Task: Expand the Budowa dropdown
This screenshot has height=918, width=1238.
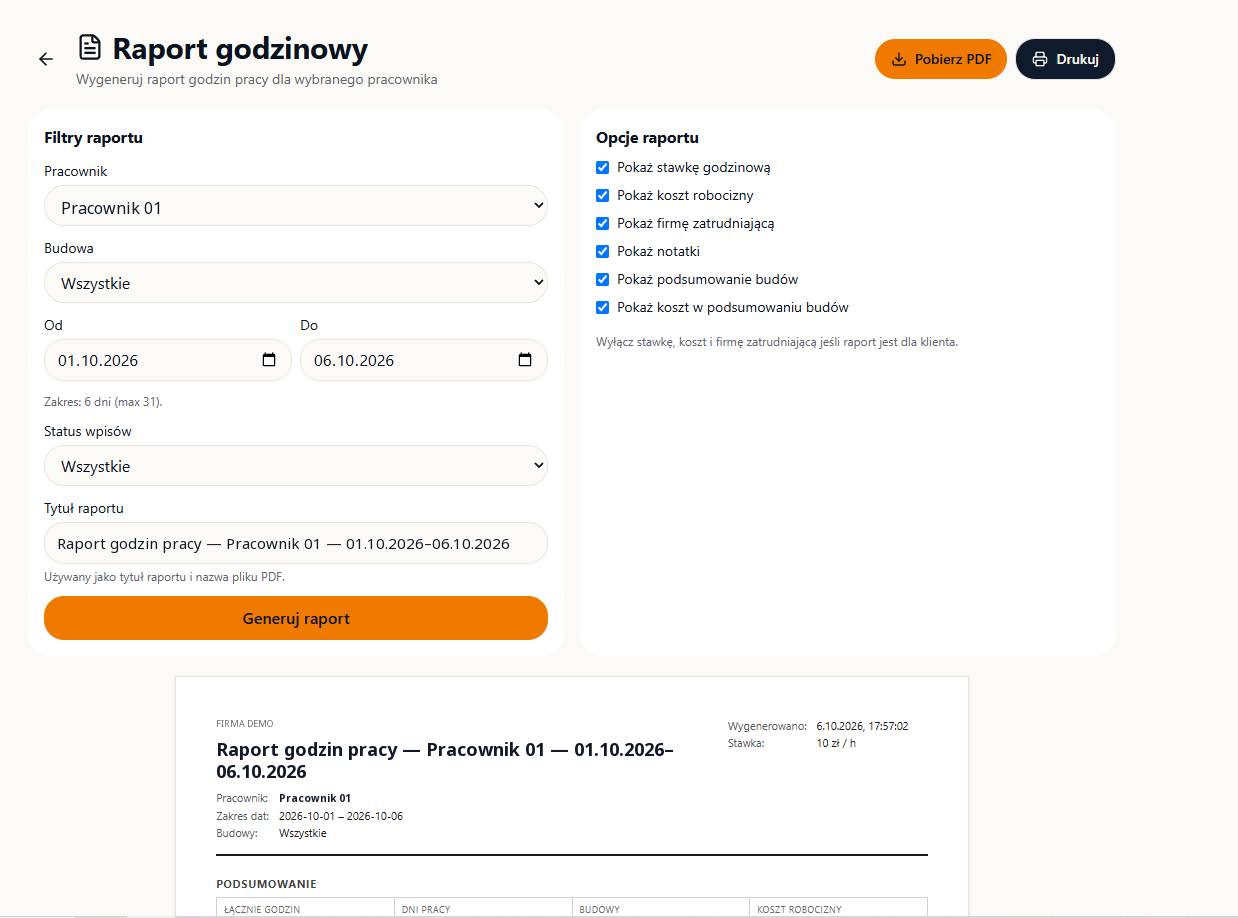Action: [x=296, y=283]
